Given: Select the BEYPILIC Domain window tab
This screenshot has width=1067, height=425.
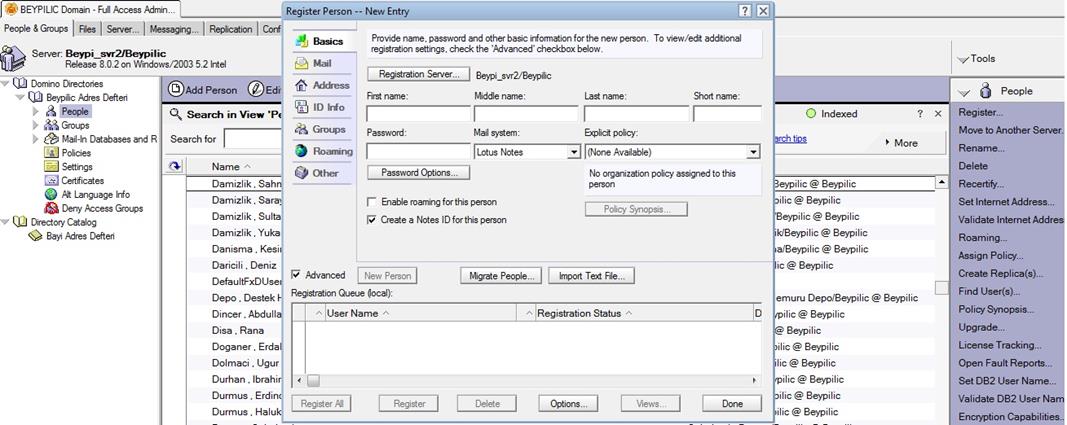Looking at the screenshot, I should pos(91,10).
